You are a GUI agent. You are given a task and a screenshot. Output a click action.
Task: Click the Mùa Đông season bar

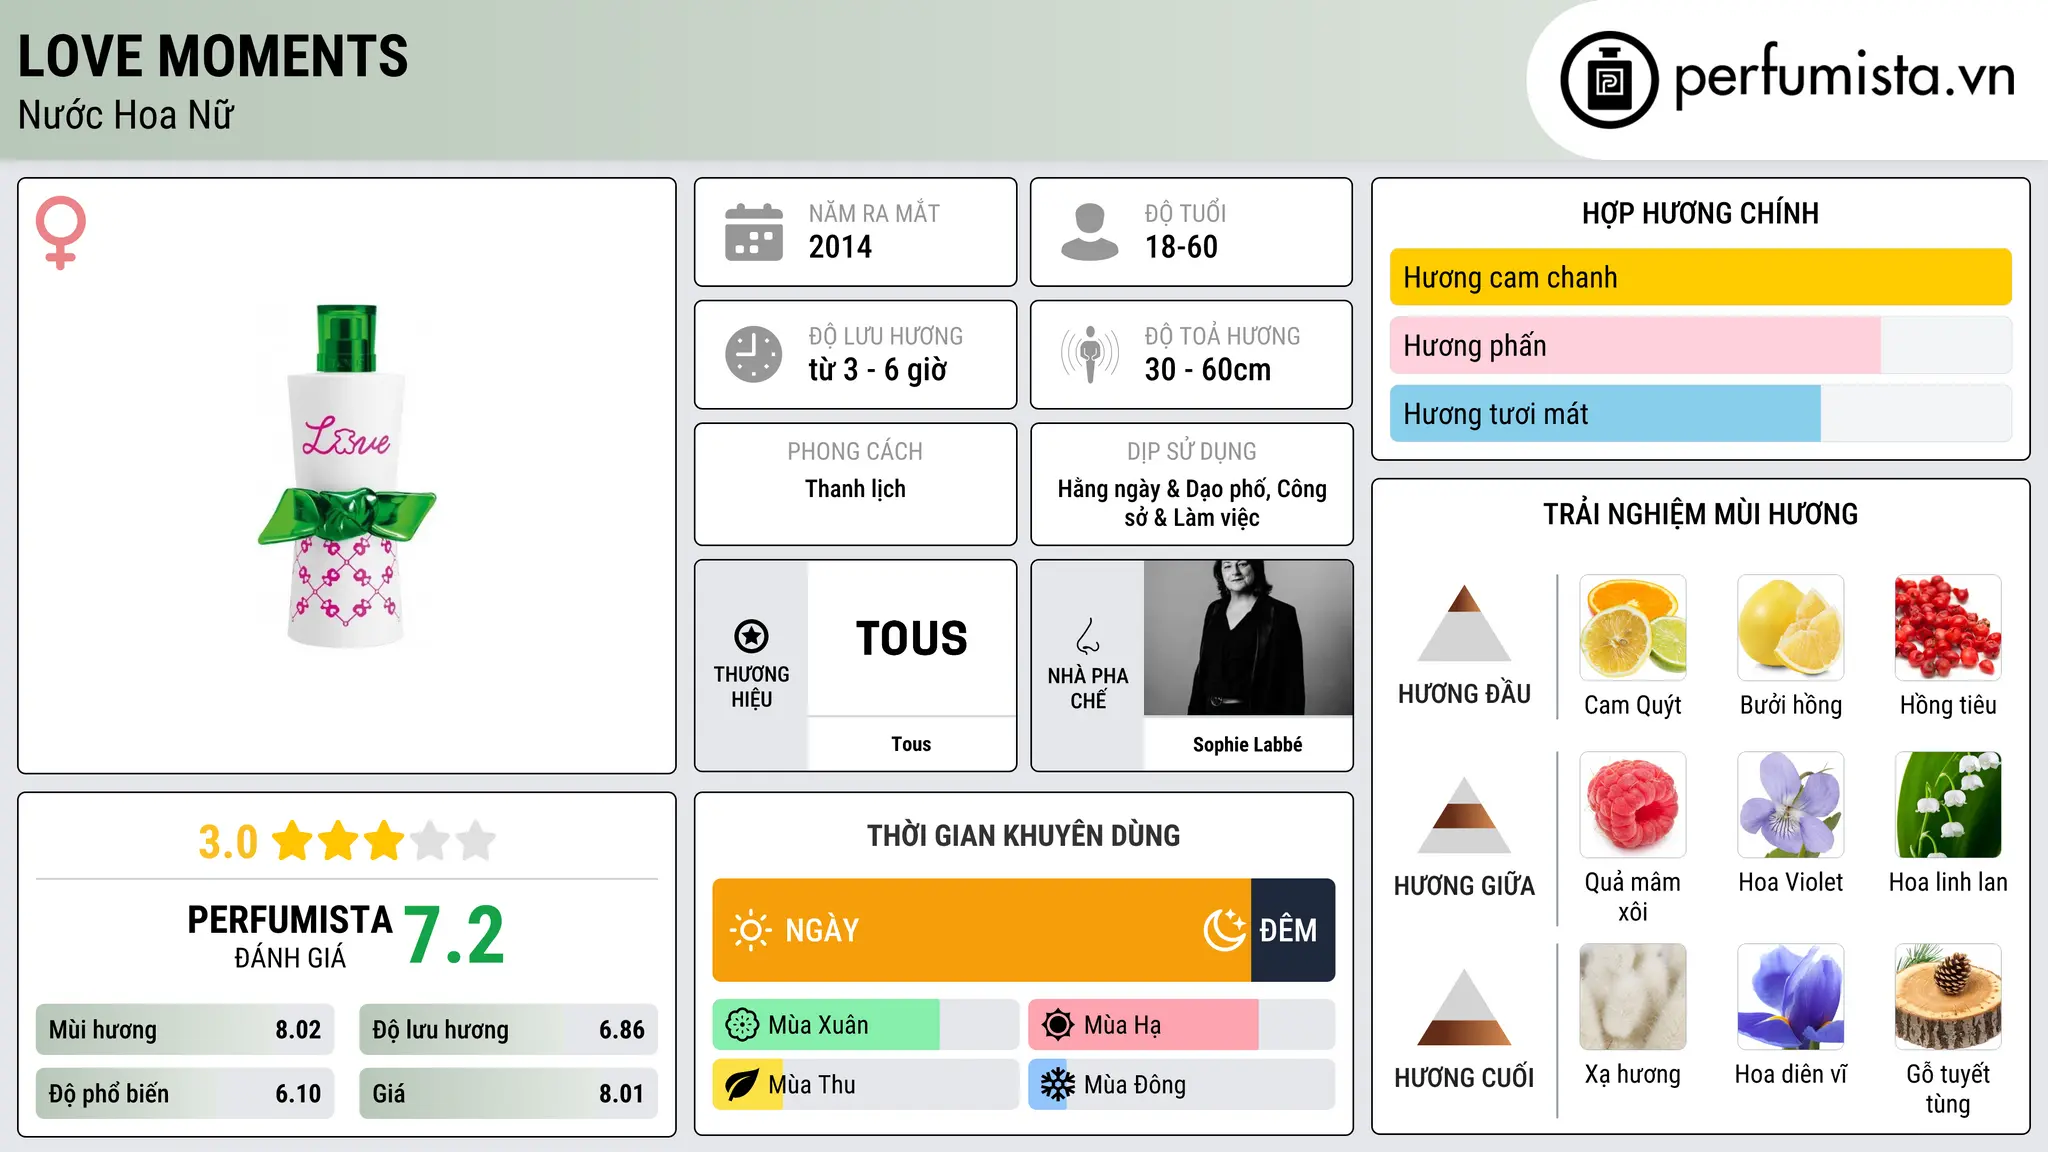click(1182, 1085)
